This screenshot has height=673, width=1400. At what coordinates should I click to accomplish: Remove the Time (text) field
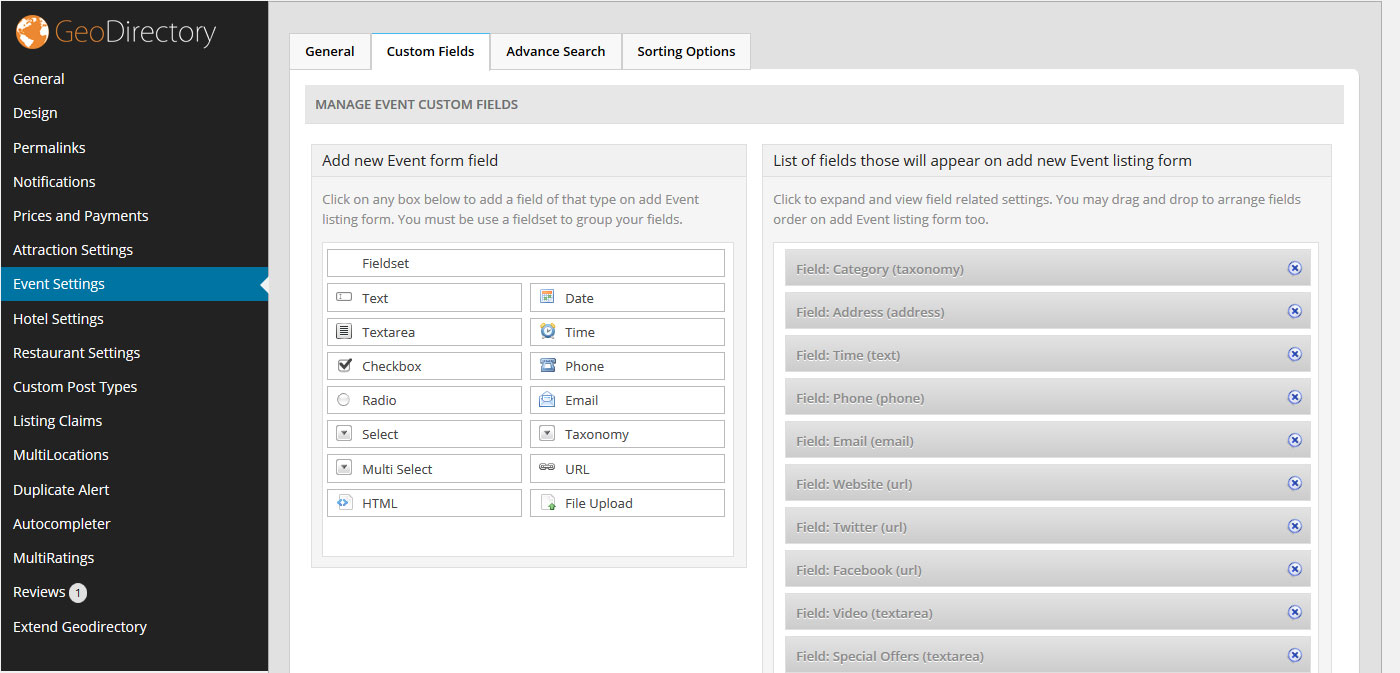click(x=1294, y=354)
